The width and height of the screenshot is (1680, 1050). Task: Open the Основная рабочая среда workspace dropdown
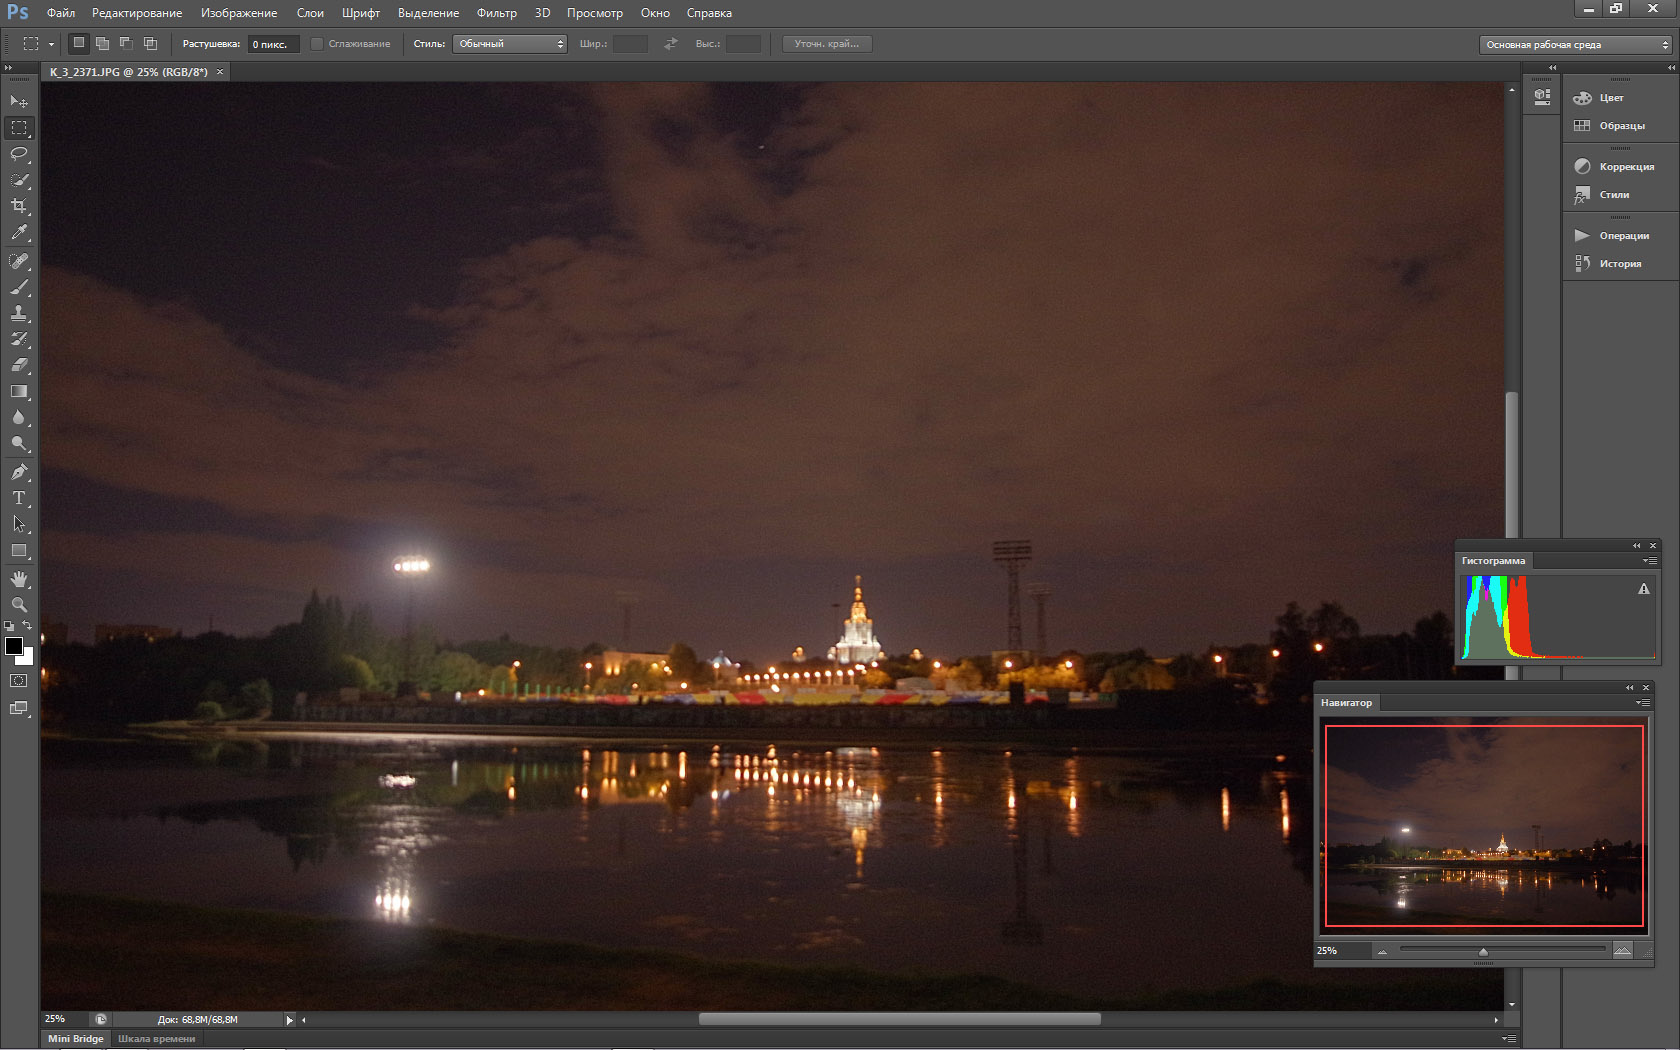[1577, 45]
